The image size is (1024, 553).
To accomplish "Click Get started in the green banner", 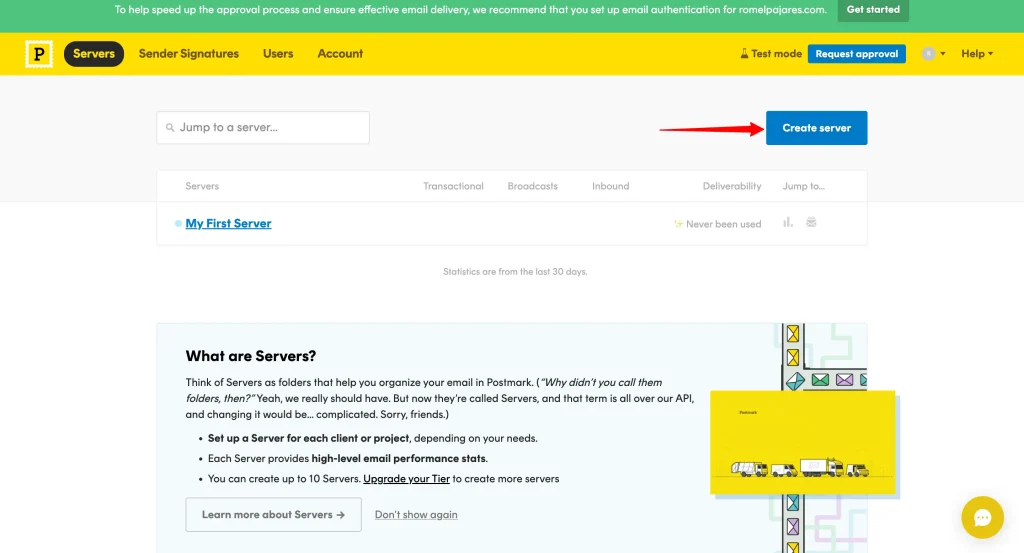I will point(873,10).
